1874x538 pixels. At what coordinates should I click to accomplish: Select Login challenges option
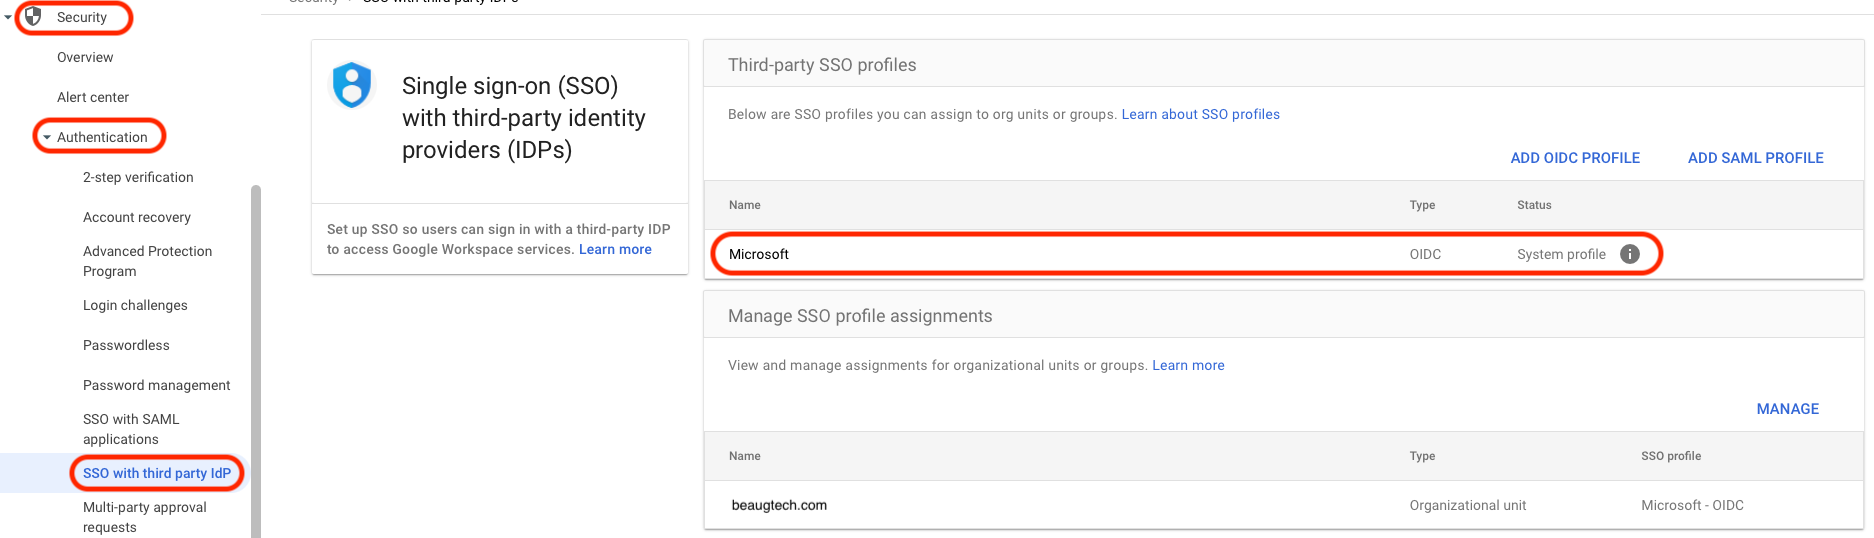[x=135, y=305]
